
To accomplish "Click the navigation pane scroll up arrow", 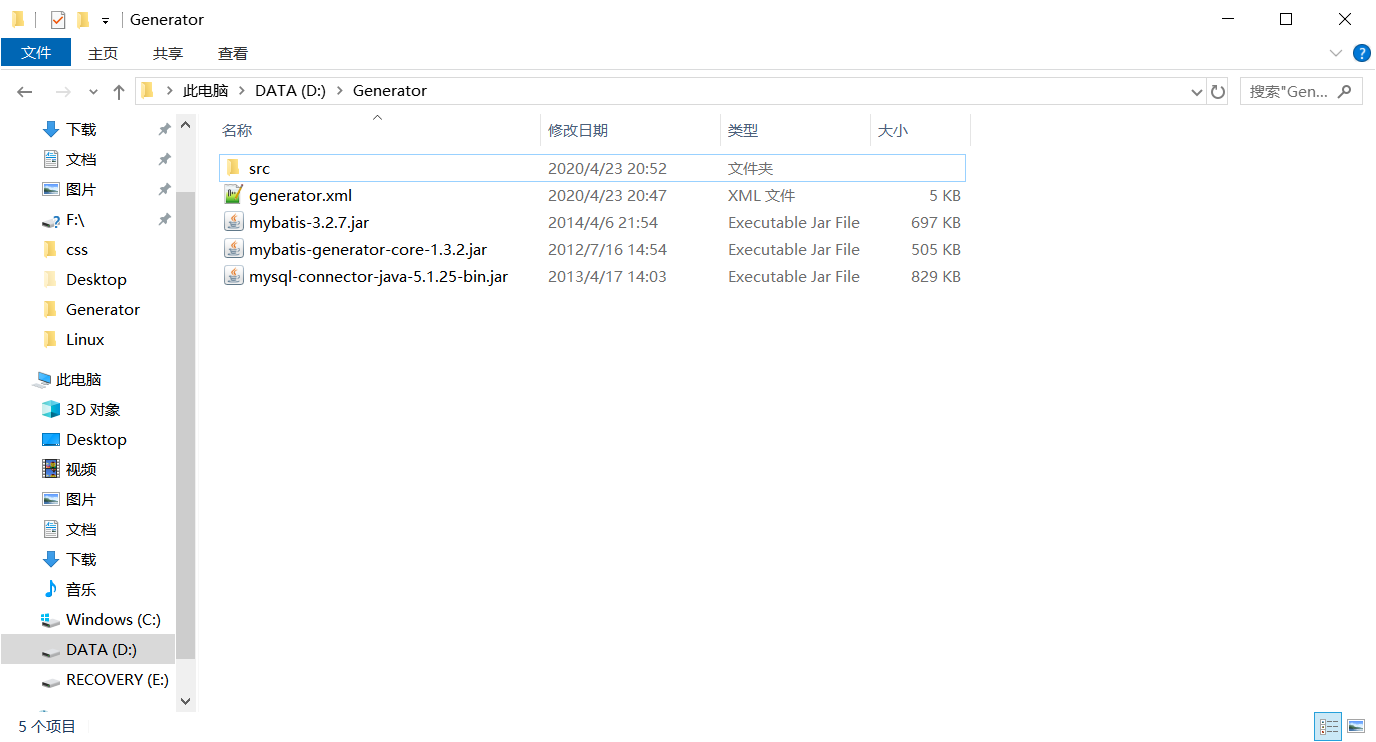I will click(185, 125).
